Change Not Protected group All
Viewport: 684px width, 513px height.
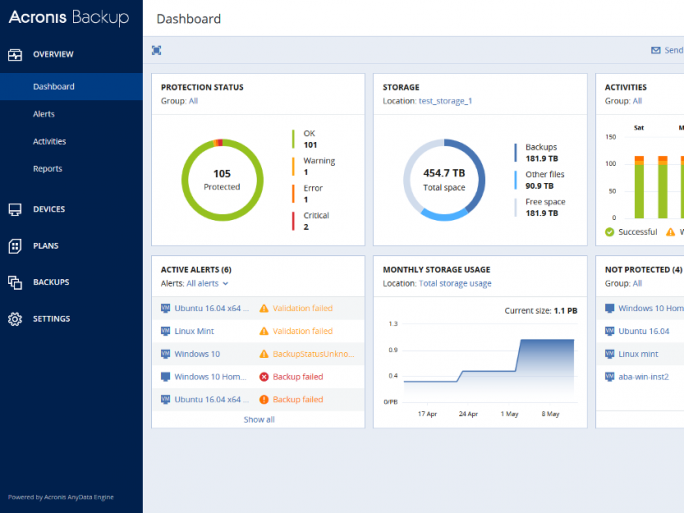point(637,284)
